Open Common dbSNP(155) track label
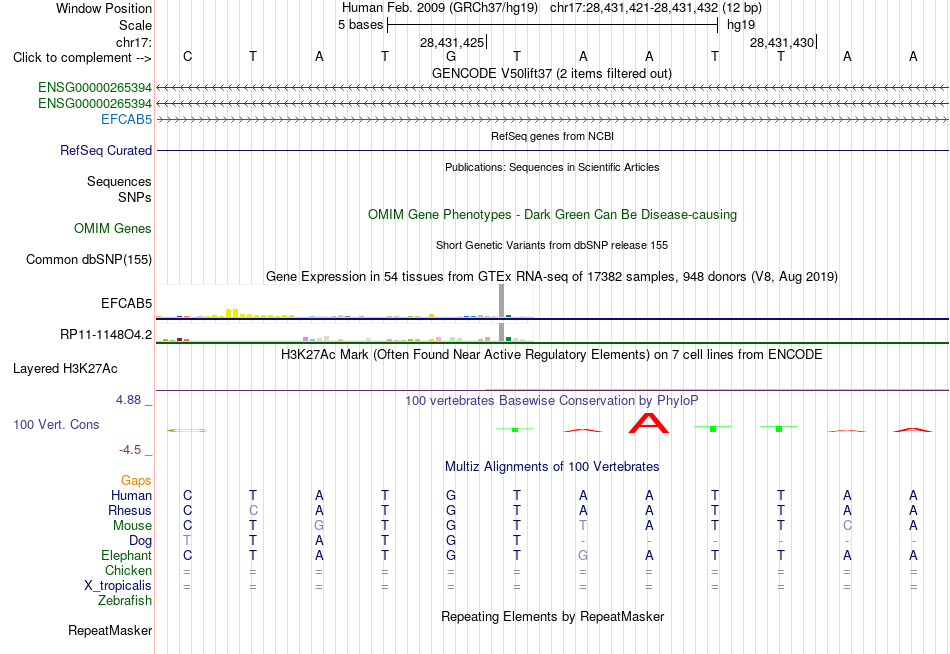 tap(88, 259)
